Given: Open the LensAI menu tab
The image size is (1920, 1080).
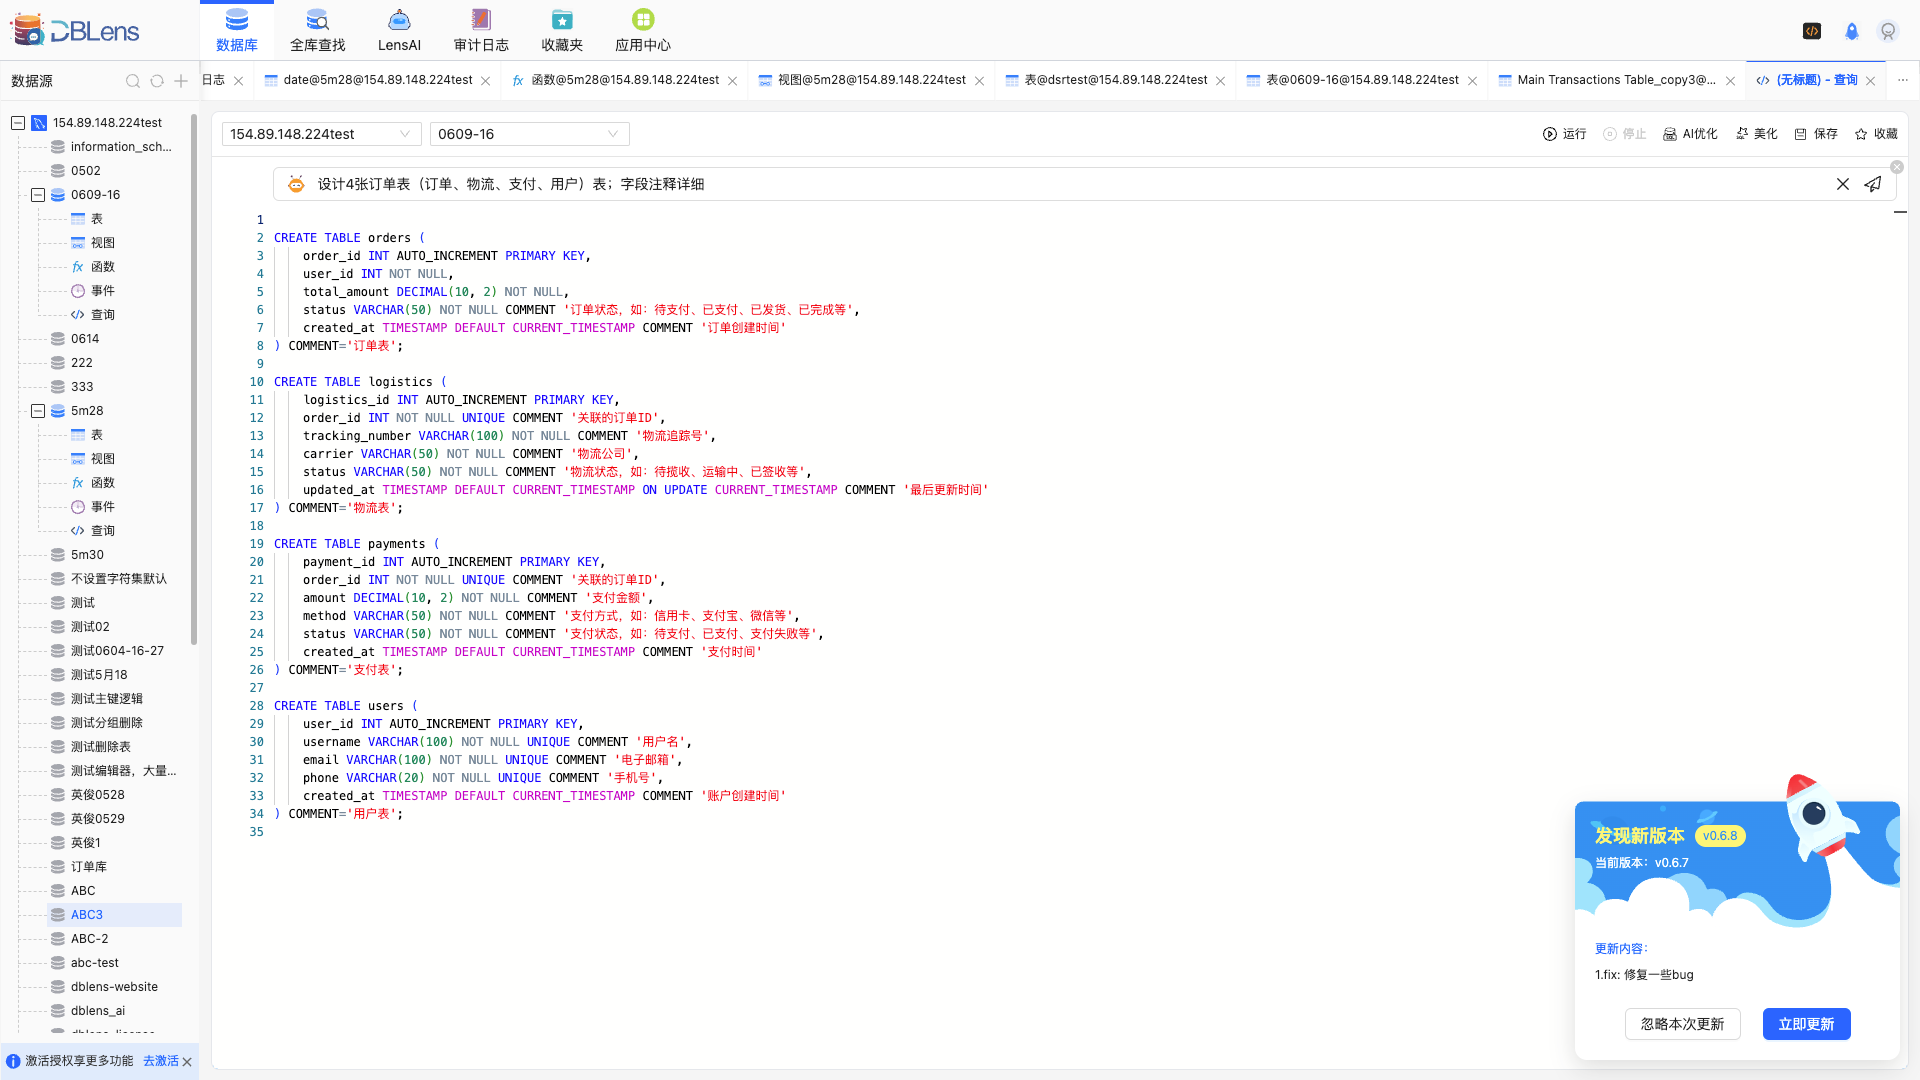Looking at the screenshot, I should 399,30.
